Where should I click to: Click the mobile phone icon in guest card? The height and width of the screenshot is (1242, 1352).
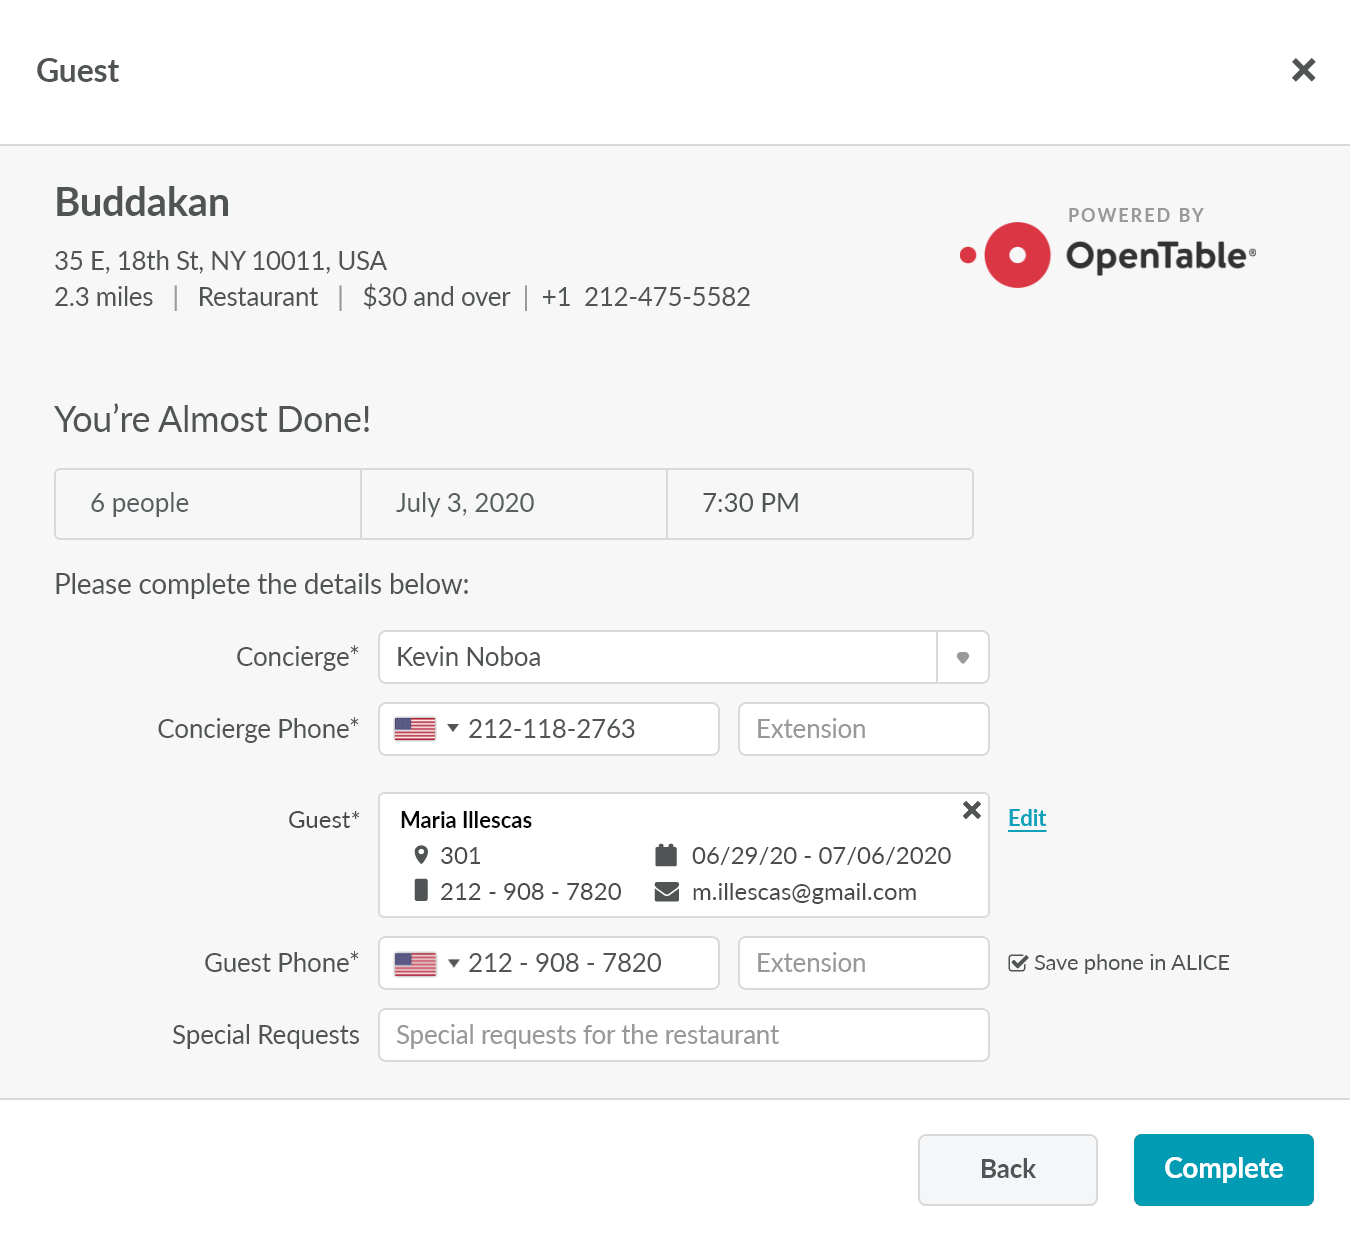tap(421, 890)
